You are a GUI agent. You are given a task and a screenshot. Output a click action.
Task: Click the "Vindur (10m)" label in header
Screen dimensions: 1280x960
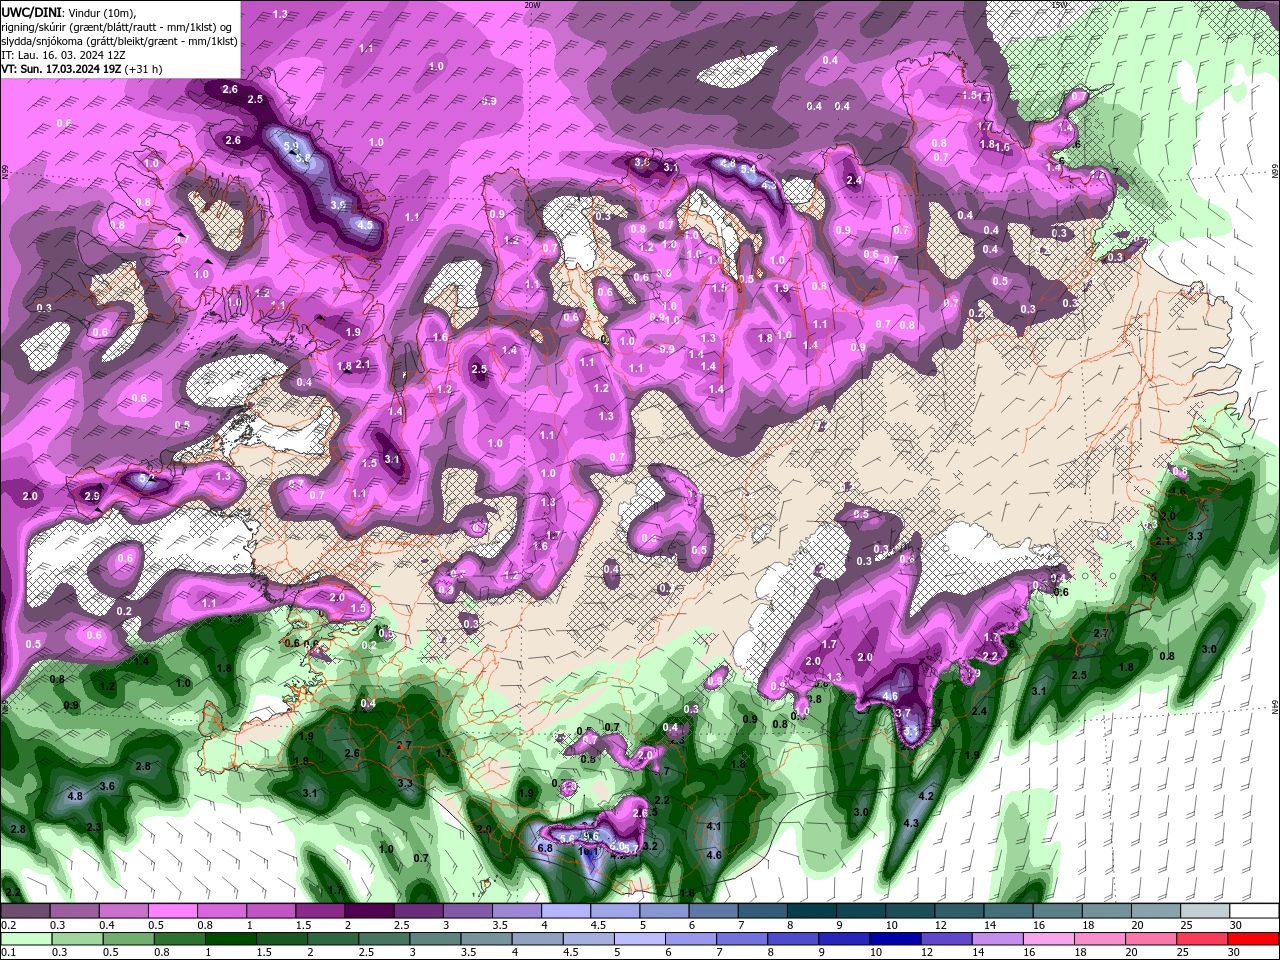(101, 13)
